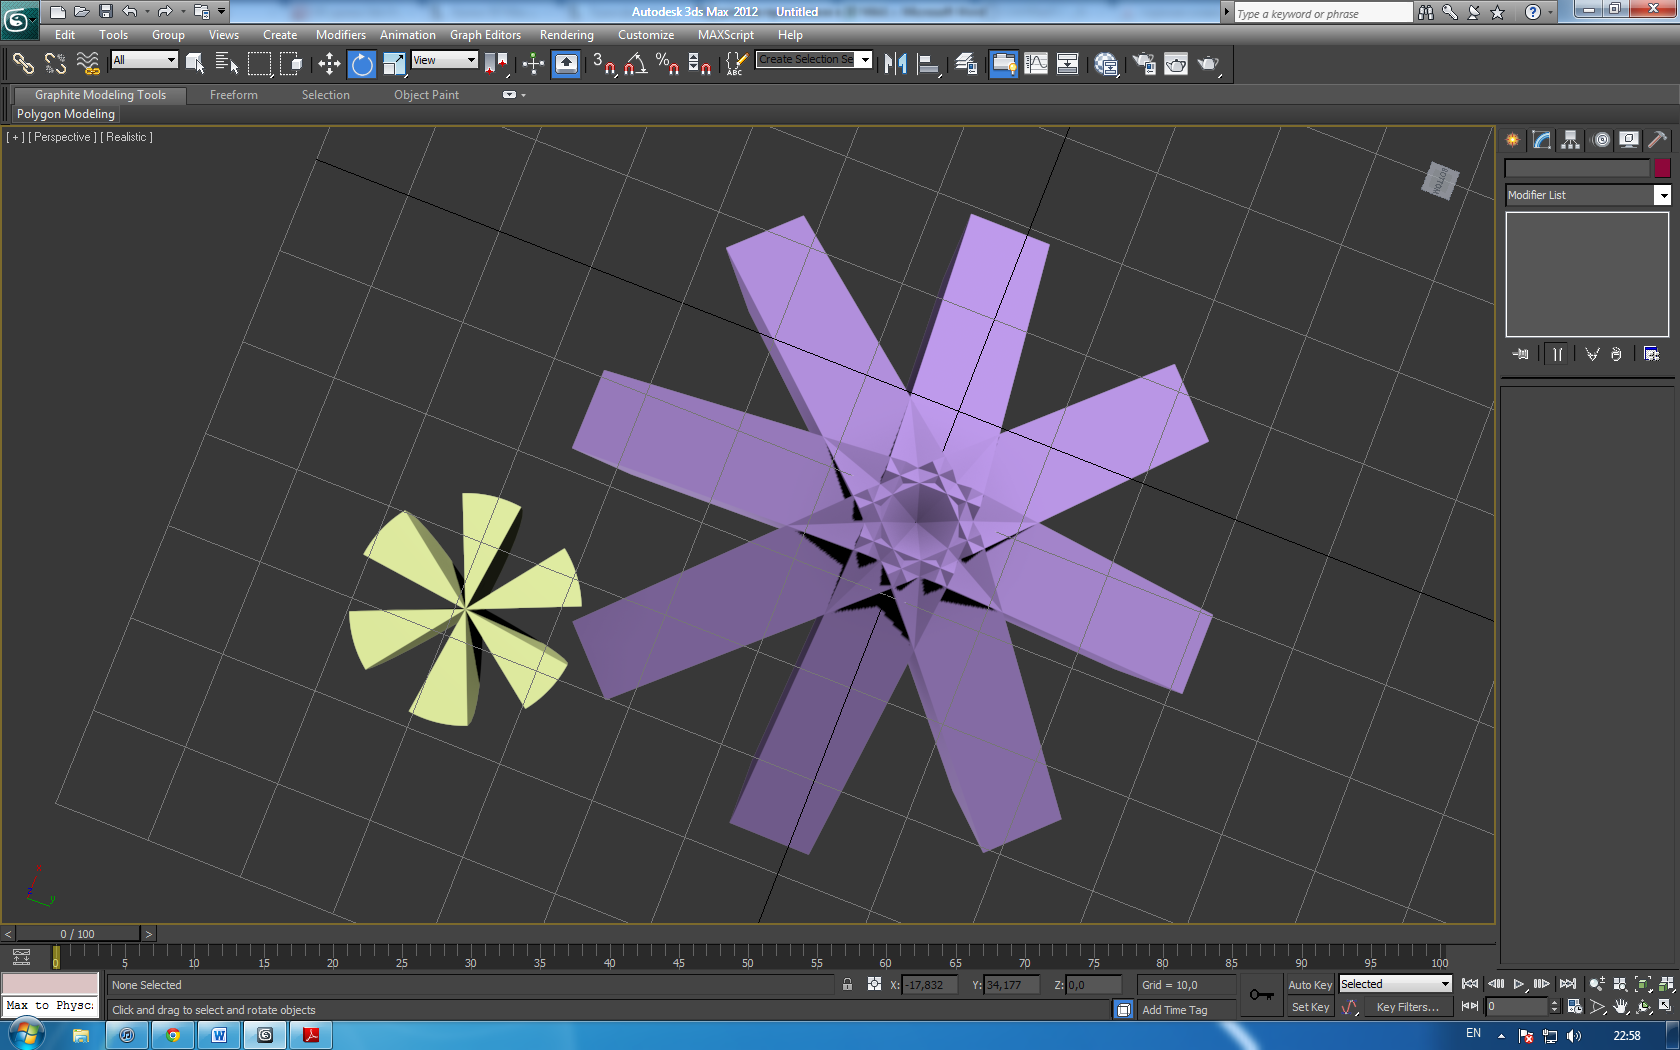Viewport: 1680px width, 1050px height.
Task: Toggle the Keyboard Shortcut Override button
Action: click(566, 64)
